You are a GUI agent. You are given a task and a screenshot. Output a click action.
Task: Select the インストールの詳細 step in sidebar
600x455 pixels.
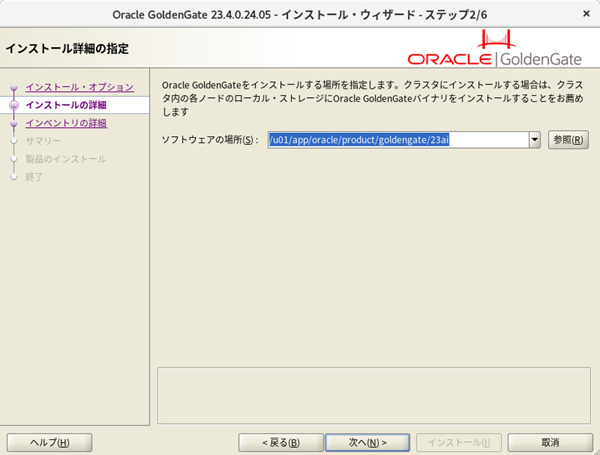(x=66, y=105)
